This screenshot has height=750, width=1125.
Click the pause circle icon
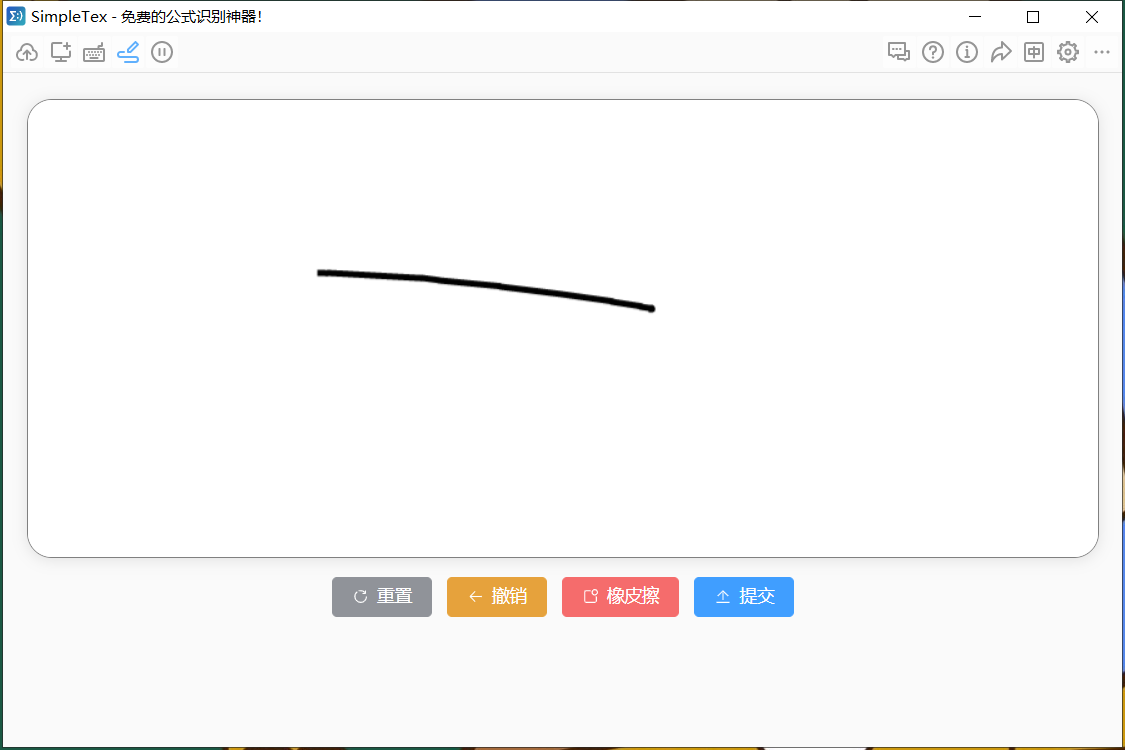click(x=162, y=53)
